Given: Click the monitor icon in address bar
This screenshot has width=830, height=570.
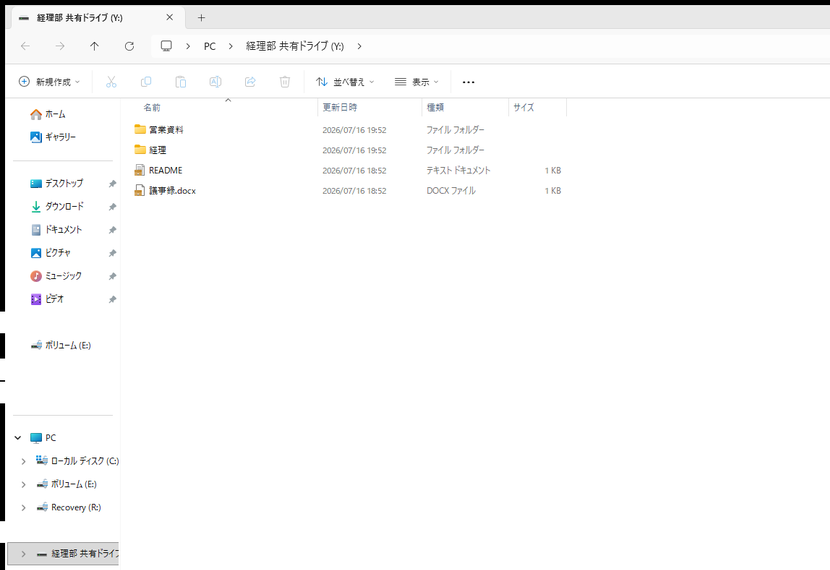Looking at the screenshot, I should pyautogui.click(x=166, y=46).
